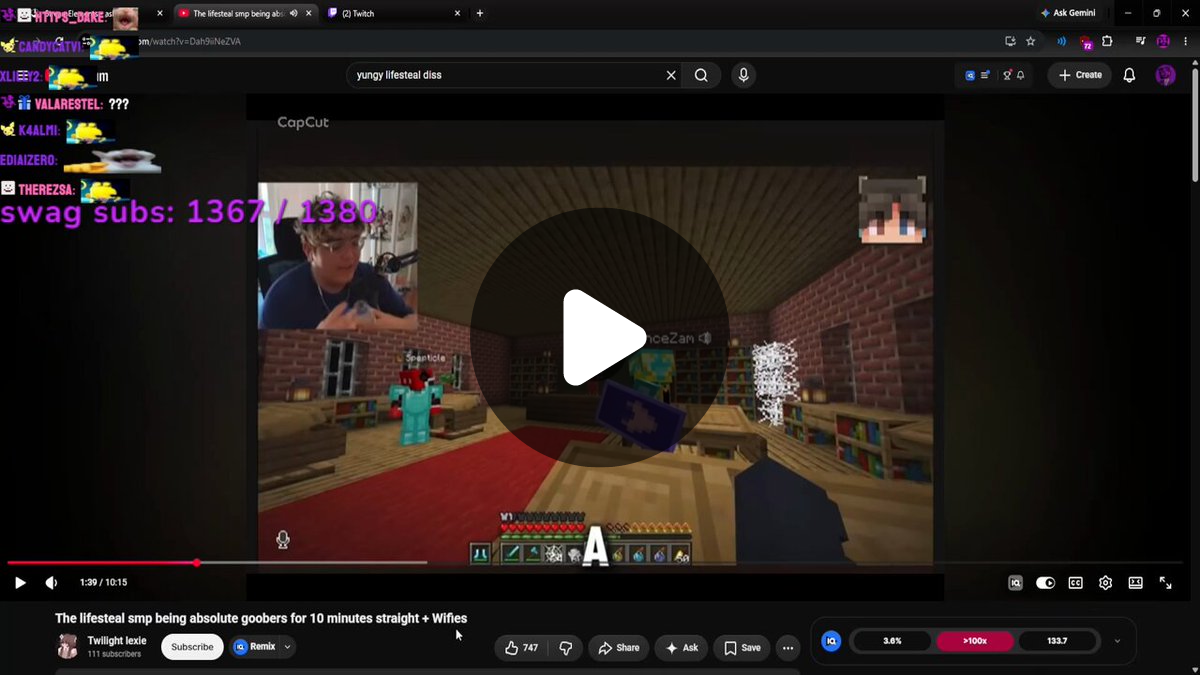
Task: Share the video using the Share button
Action: [618, 648]
